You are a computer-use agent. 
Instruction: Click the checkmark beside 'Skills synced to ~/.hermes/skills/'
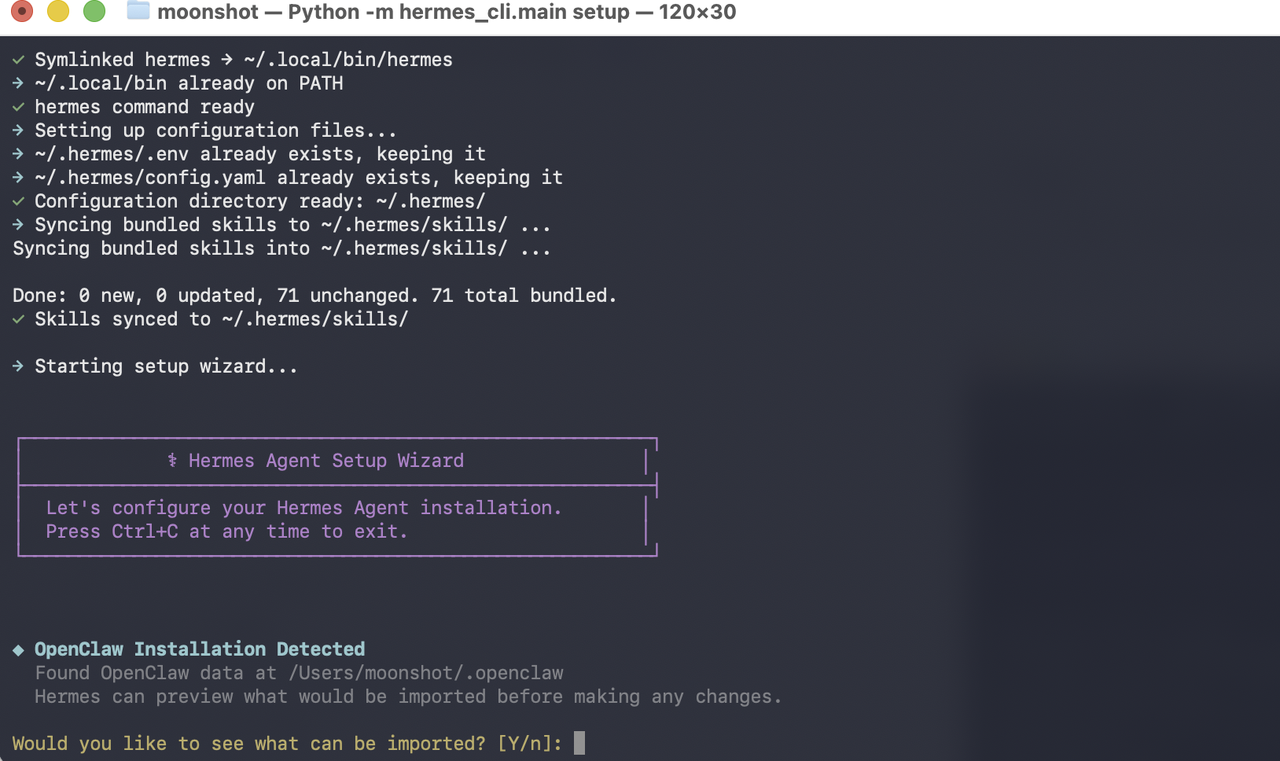(x=17, y=318)
